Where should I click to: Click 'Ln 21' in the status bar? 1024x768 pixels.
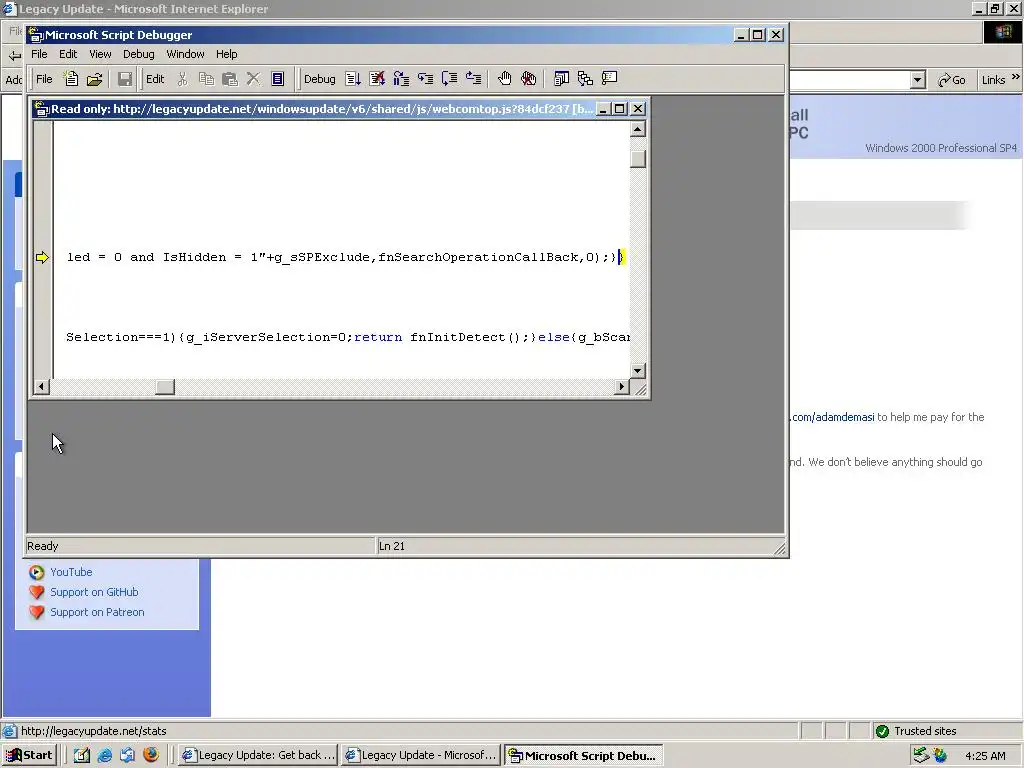[392, 546]
